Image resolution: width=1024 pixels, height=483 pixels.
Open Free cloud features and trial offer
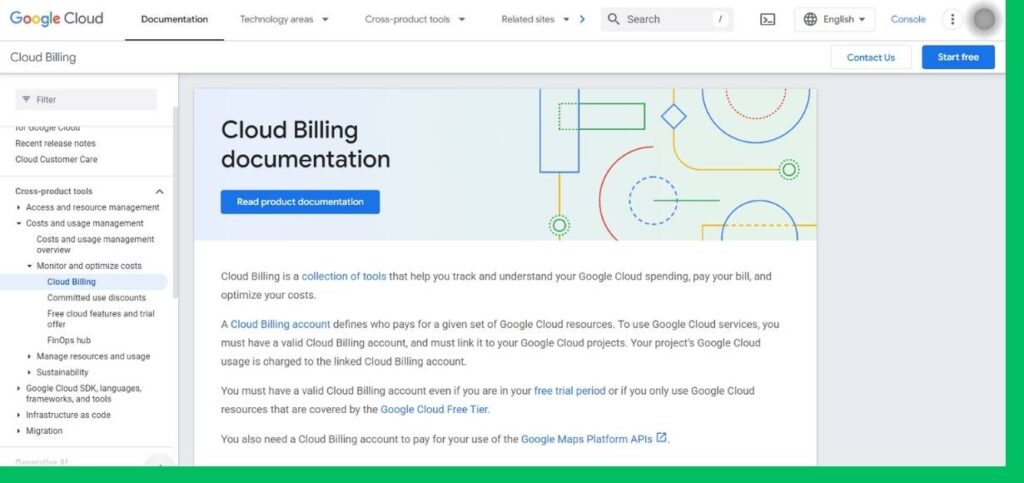(101, 319)
